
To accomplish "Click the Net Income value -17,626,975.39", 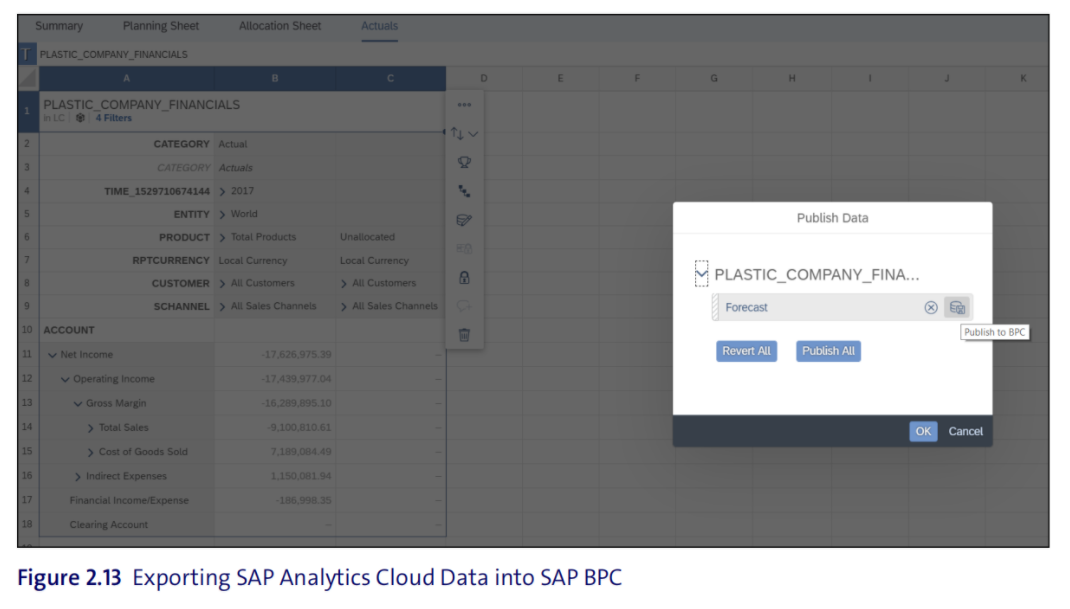I will [x=296, y=354].
